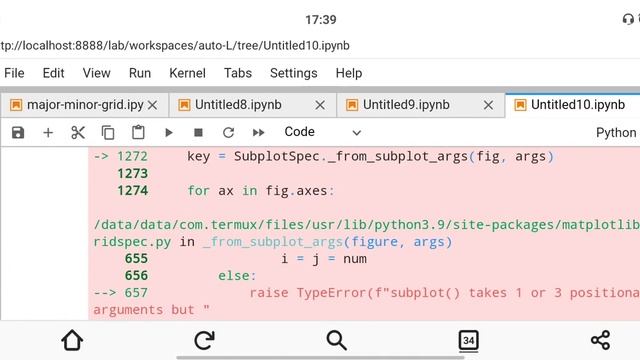This screenshot has width=640, height=360.
Task: Close the major-minor-grid notebook tab
Action: click(153, 105)
